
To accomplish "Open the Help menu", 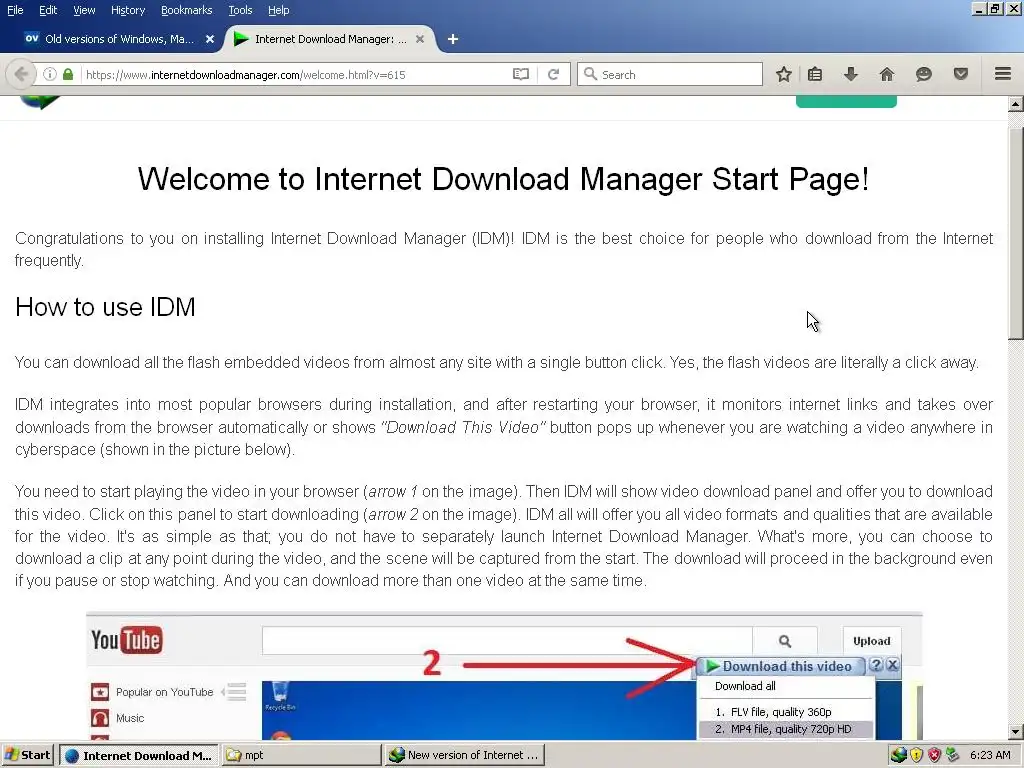I will [x=278, y=10].
